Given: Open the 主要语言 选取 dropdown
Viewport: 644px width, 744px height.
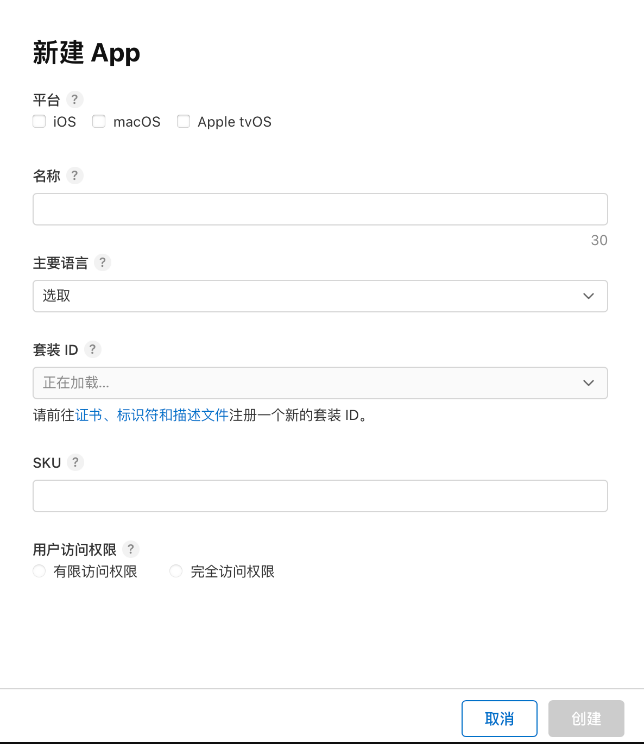Looking at the screenshot, I should (x=320, y=296).
